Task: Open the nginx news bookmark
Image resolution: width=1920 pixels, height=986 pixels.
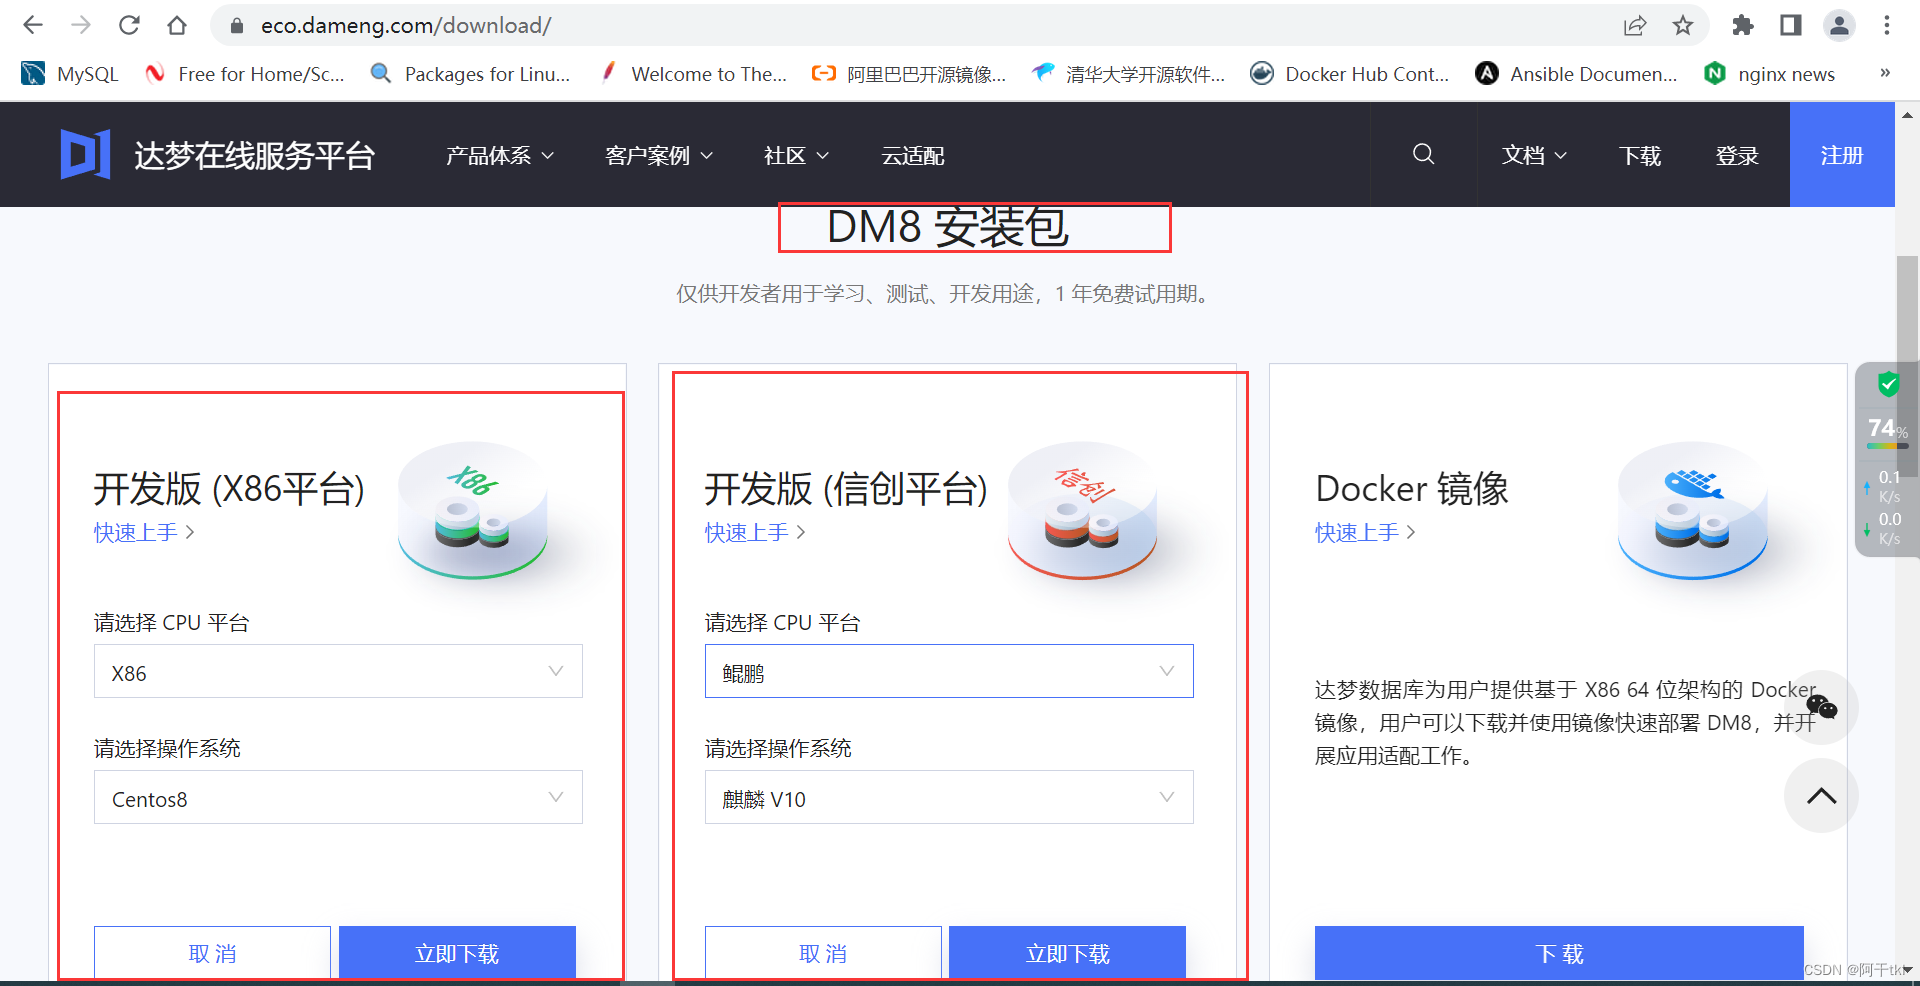Action: click(1770, 74)
